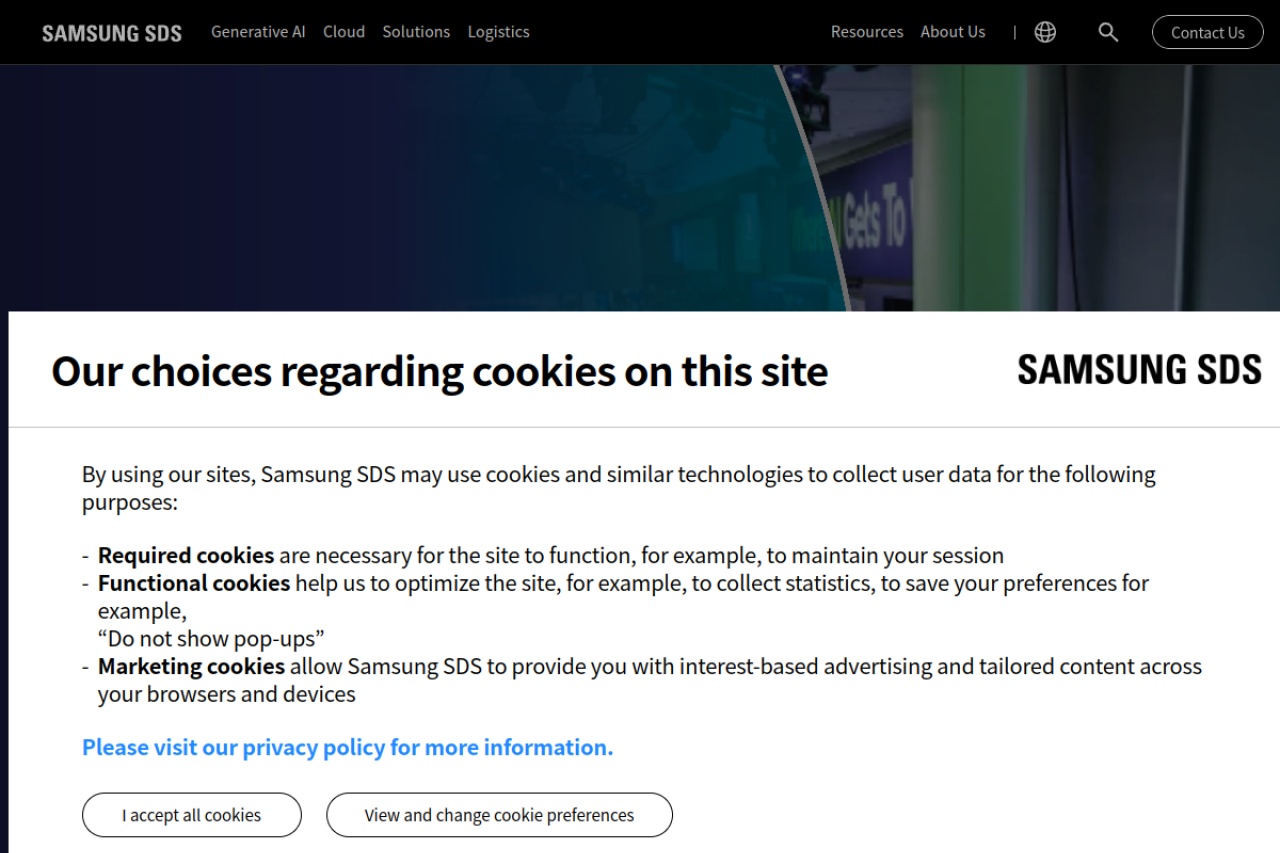Viewport: 1280px width, 853px height.
Task: Click the 'Do not show pop-ups' text
Action: click(211, 639)
